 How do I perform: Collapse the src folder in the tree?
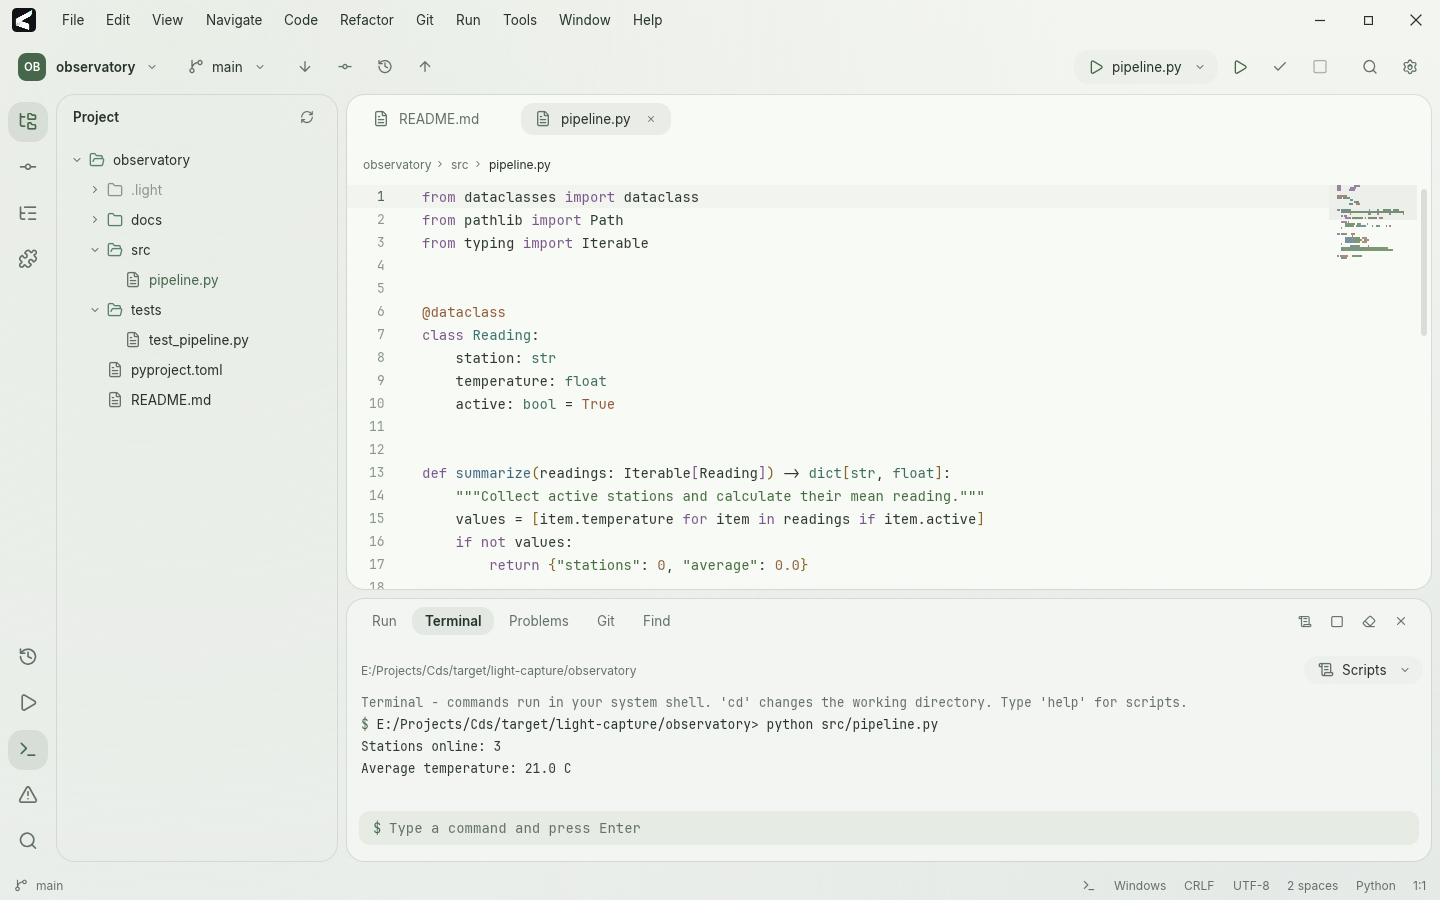[x=95, y=250]
